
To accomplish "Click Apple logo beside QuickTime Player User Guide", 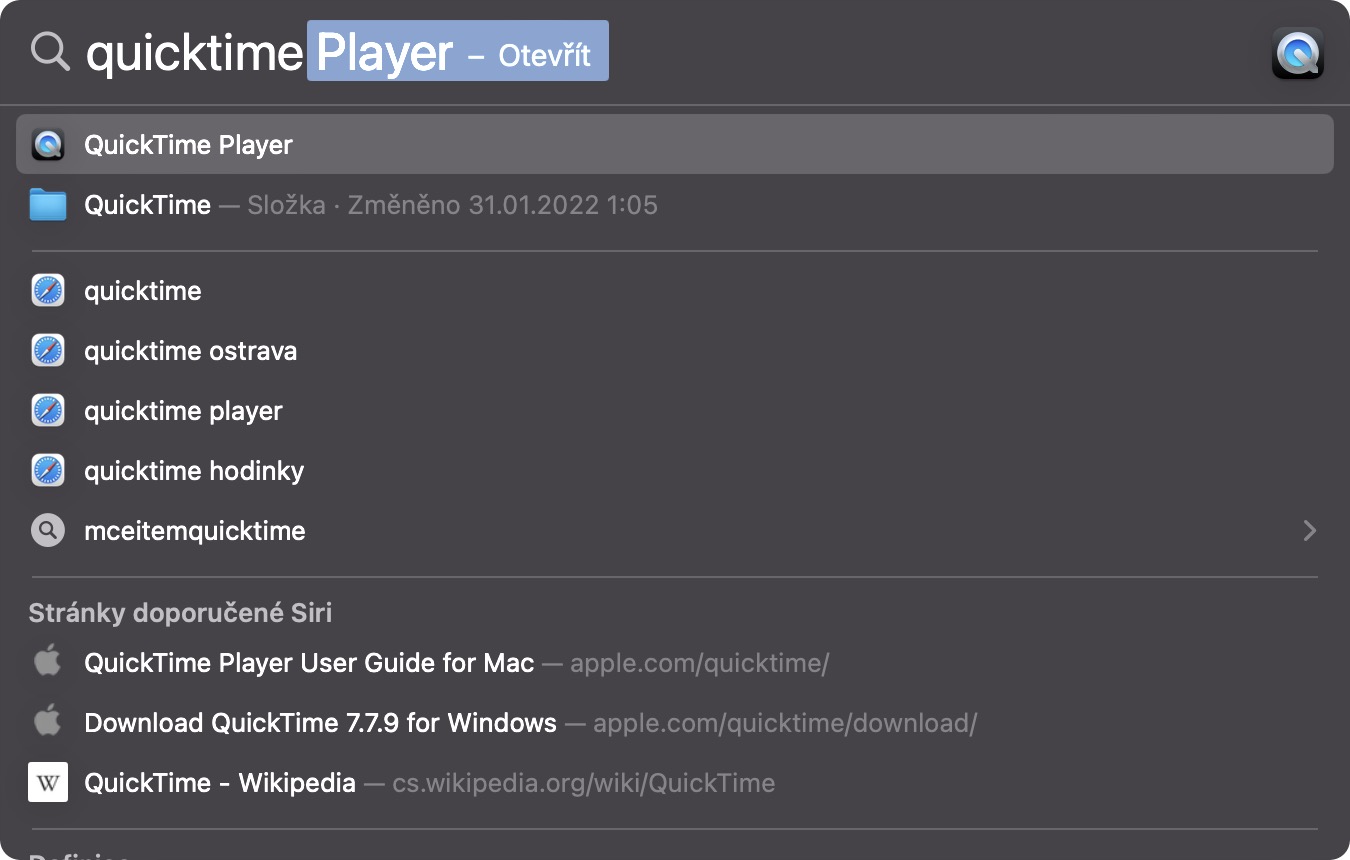I will pos(48,662).
